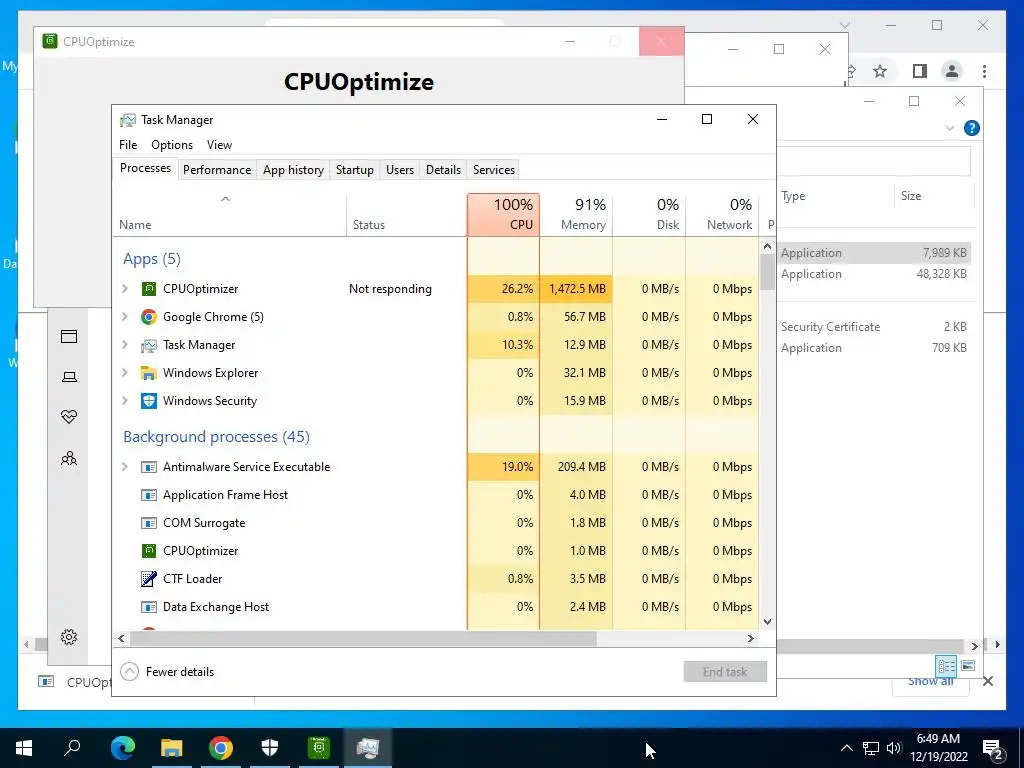Viewport: 1024px width, 768px height.
Task: Open Microsoft Edge from taskbar
Action: [x=123, y=747]
